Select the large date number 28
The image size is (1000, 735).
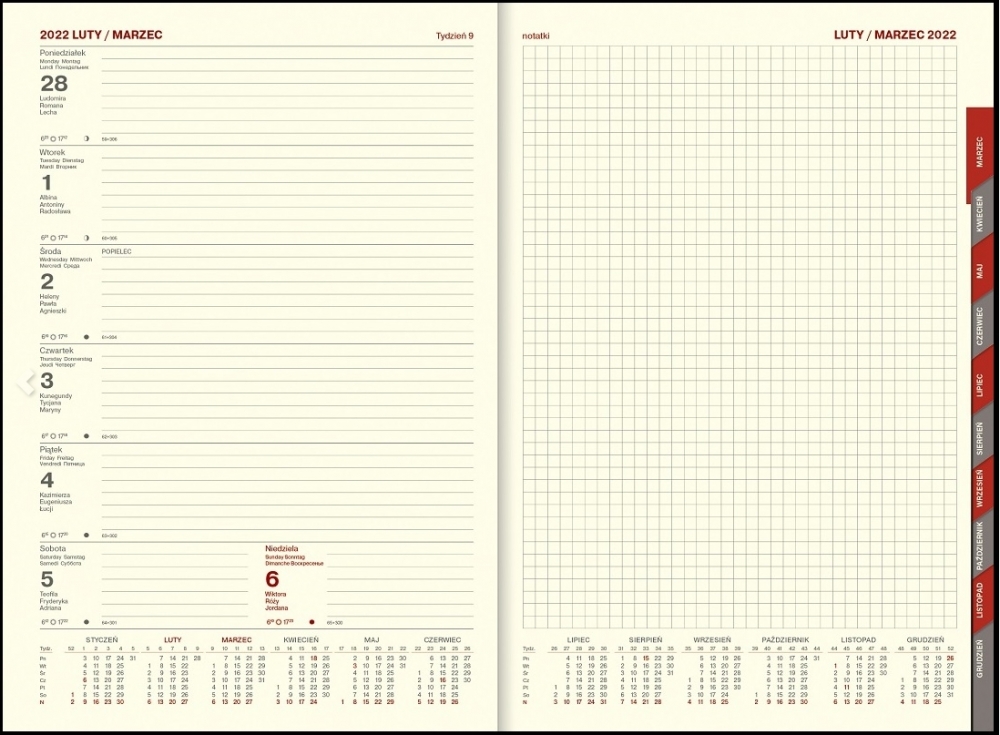tap(54, 84)
